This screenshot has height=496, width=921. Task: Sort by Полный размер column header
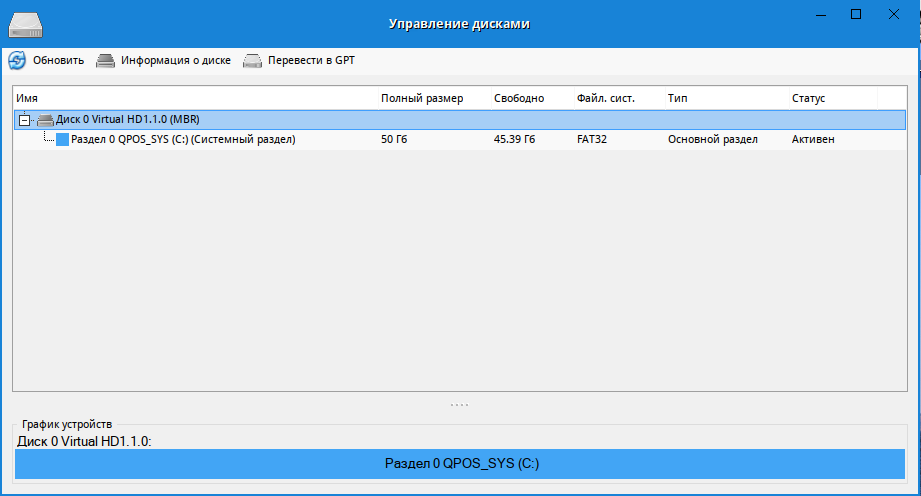[x=435, y=98]
